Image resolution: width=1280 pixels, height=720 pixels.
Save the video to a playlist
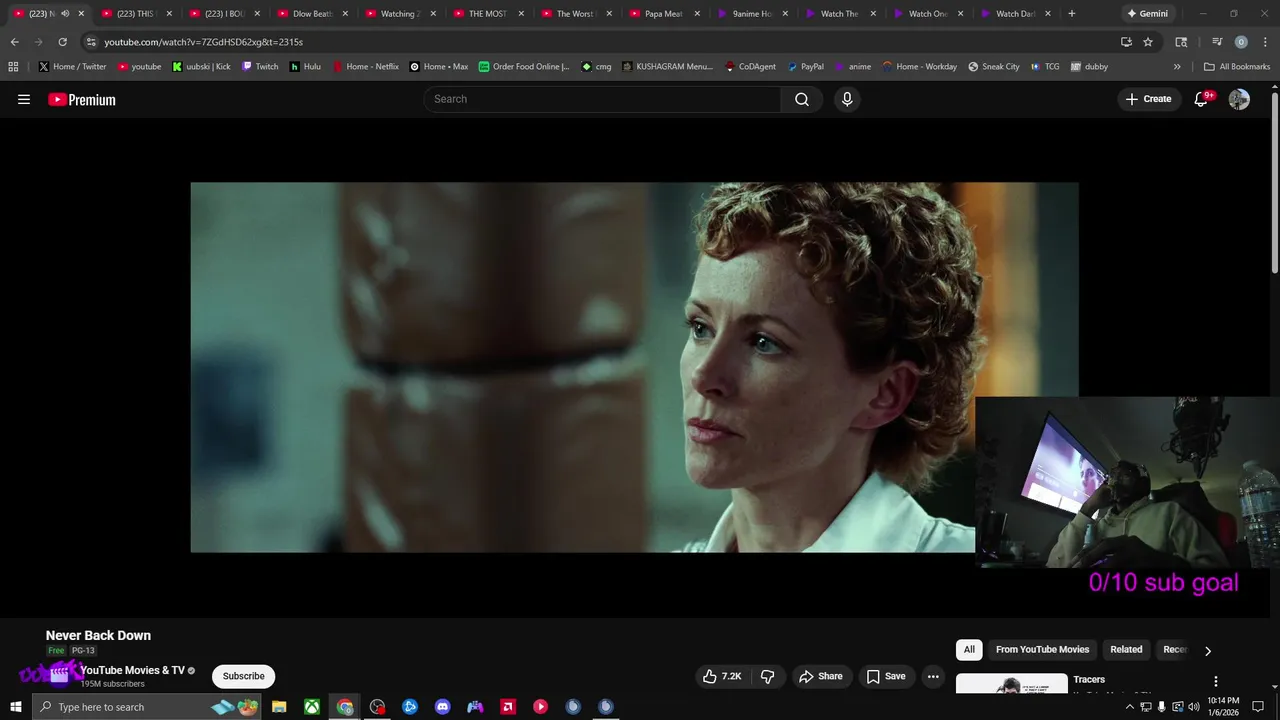[886, 676]
